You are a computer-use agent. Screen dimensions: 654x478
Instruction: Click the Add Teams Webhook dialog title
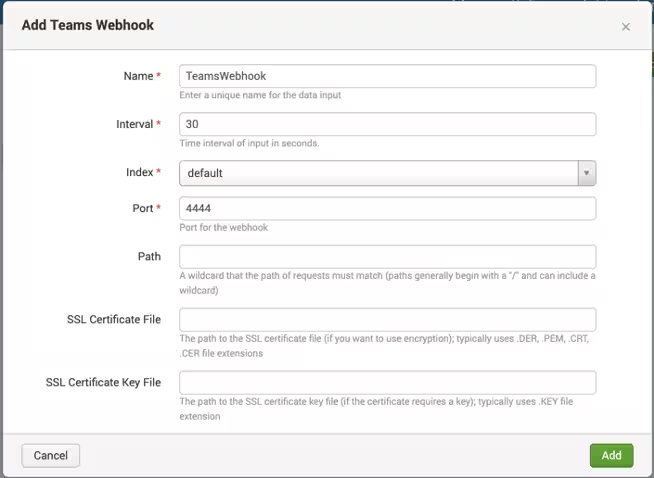(x=88, y=24)
